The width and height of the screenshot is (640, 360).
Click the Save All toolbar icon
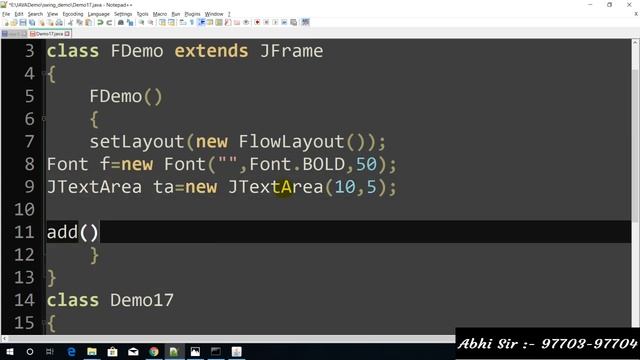(32, 22)
